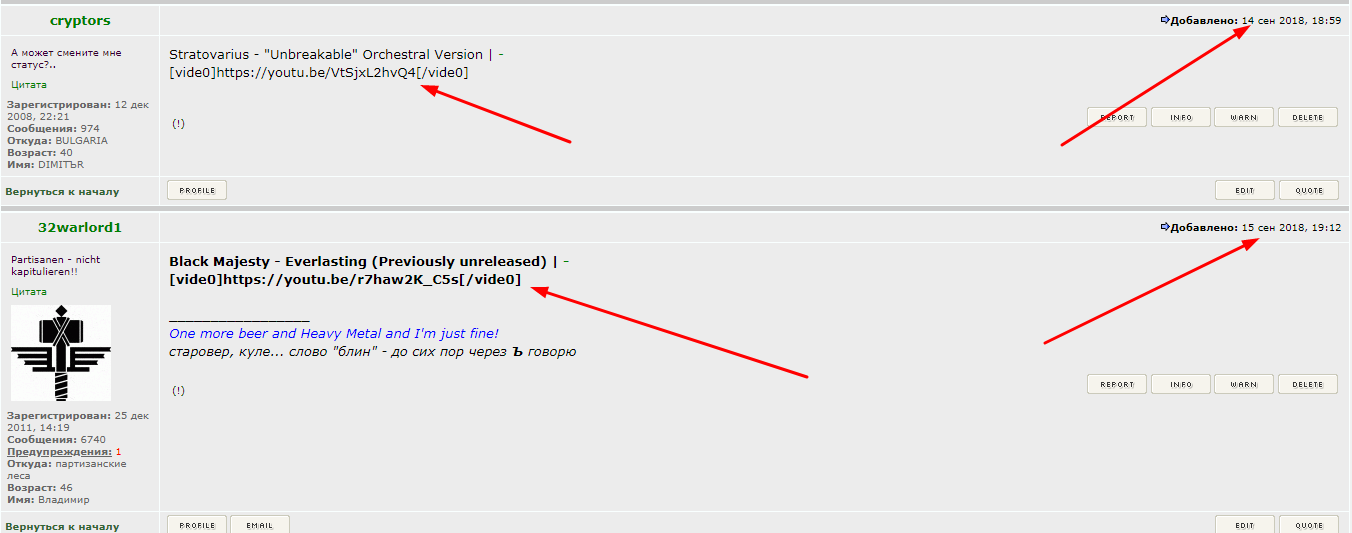
Task: Delete the Stratovarius post
Action: point(1307,117)
